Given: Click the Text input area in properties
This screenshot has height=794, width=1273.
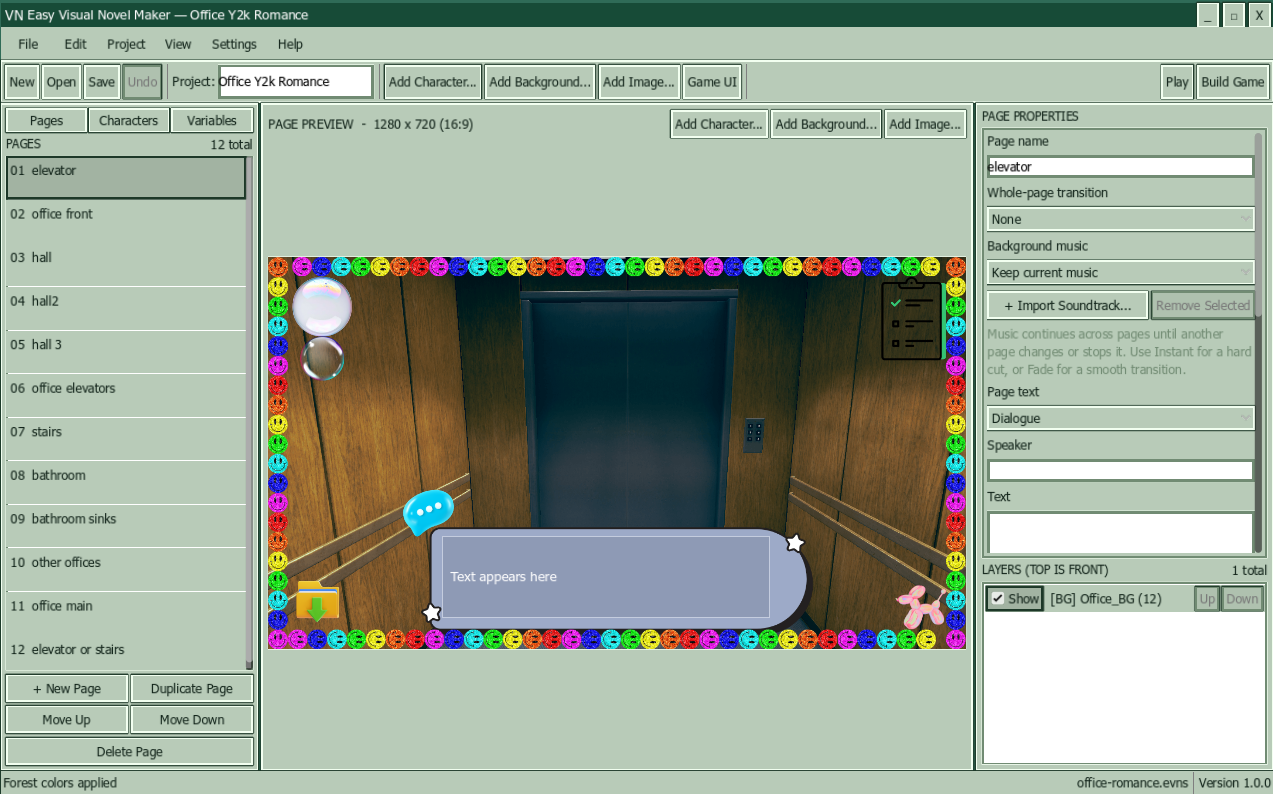Looking at the screenshot, I should point(1120,532).
